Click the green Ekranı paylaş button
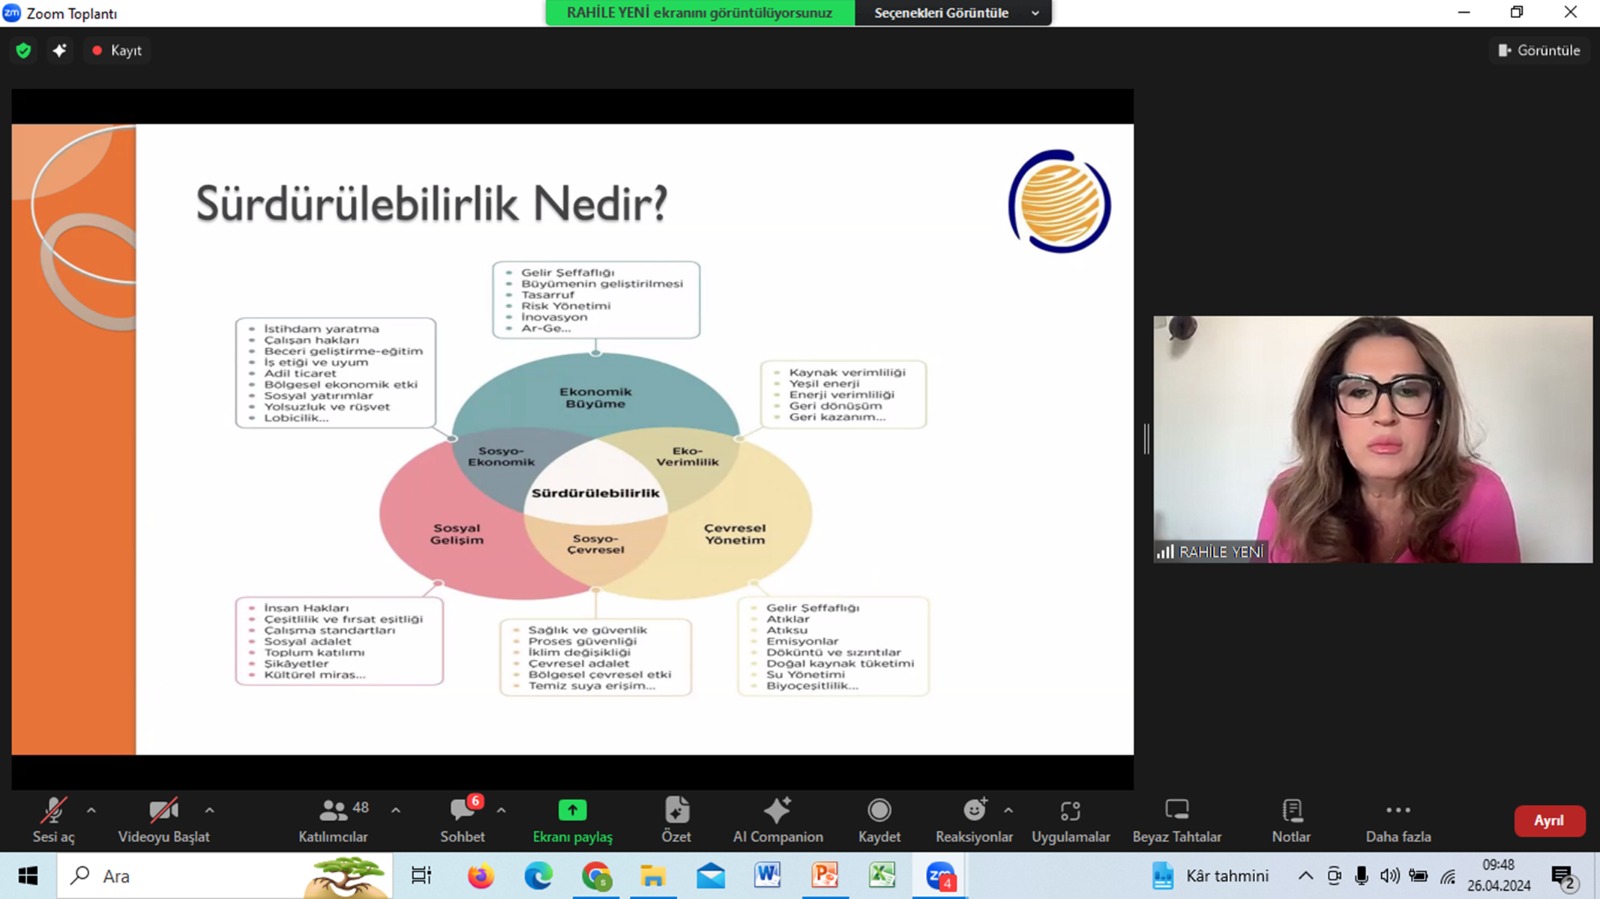Viewport: 1600px width, 899px height. pyautogui.click(x=572, y=819)
